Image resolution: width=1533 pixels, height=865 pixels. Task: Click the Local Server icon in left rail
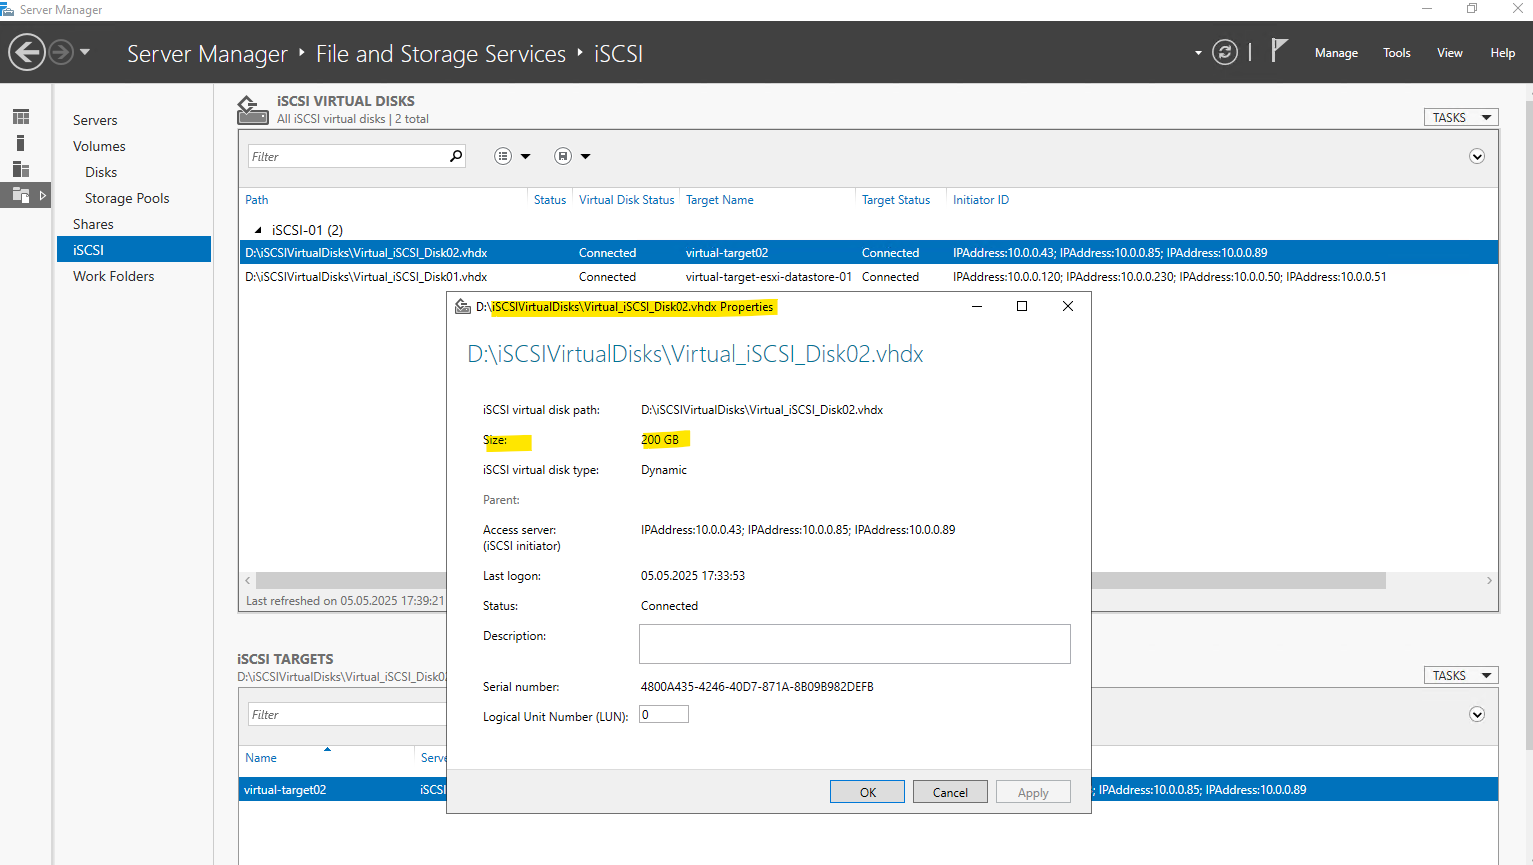point(20,143)
